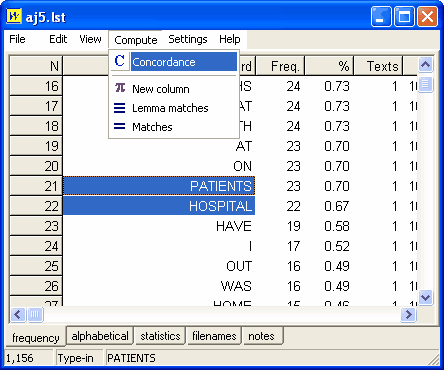Click the vertical scrollbar thumb
Image resolution: width=444 pixels, height=370 pixels.
pyautogui.click(x=425, y=84)
